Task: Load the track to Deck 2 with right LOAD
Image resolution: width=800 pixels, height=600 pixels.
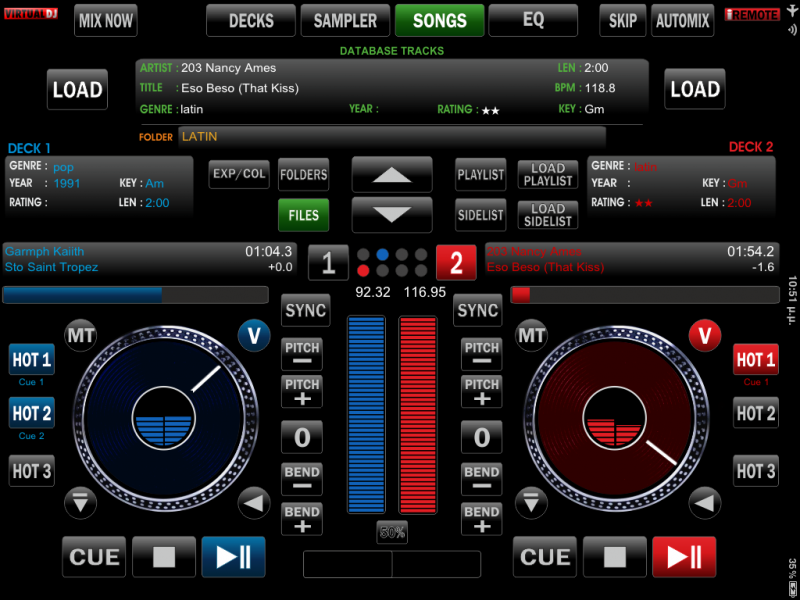Action: 695,89
